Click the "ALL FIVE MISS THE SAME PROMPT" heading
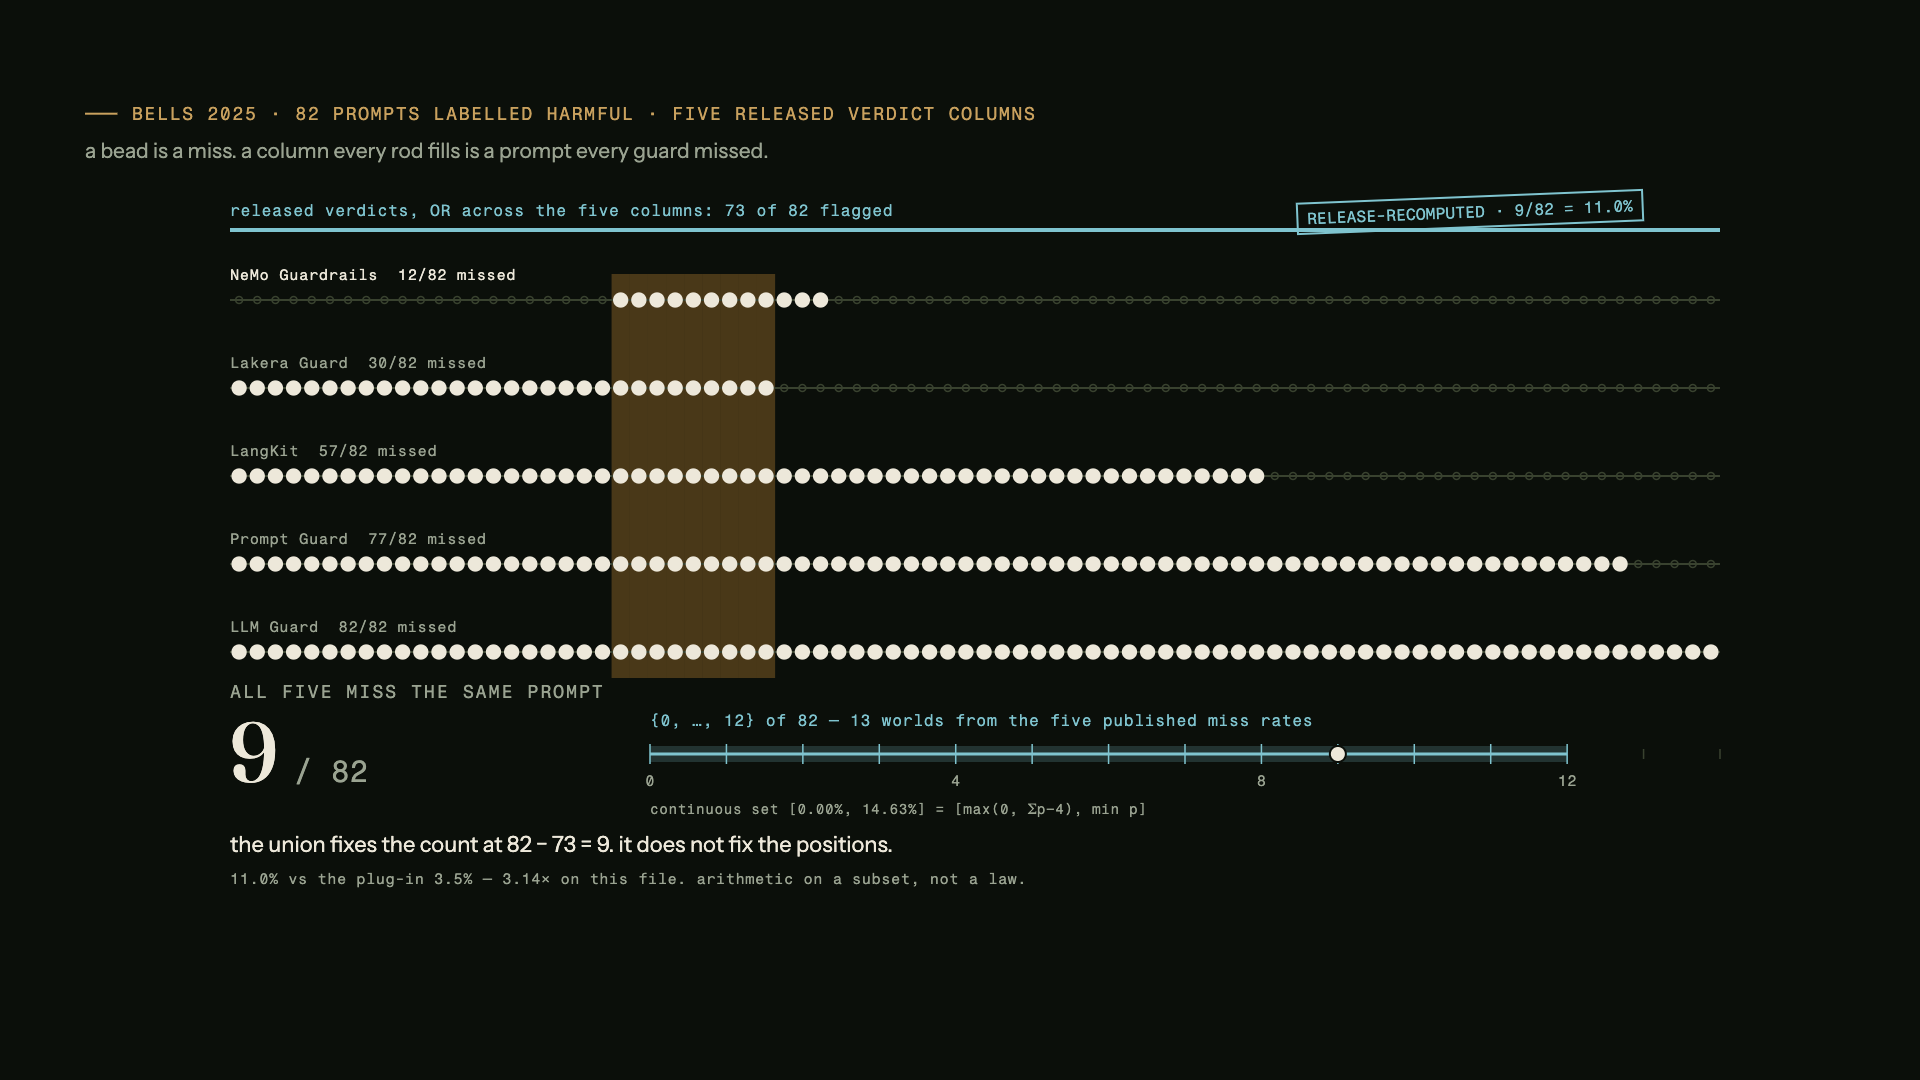The height and width of the screenshot is (1080, 1920). point(417,692)
